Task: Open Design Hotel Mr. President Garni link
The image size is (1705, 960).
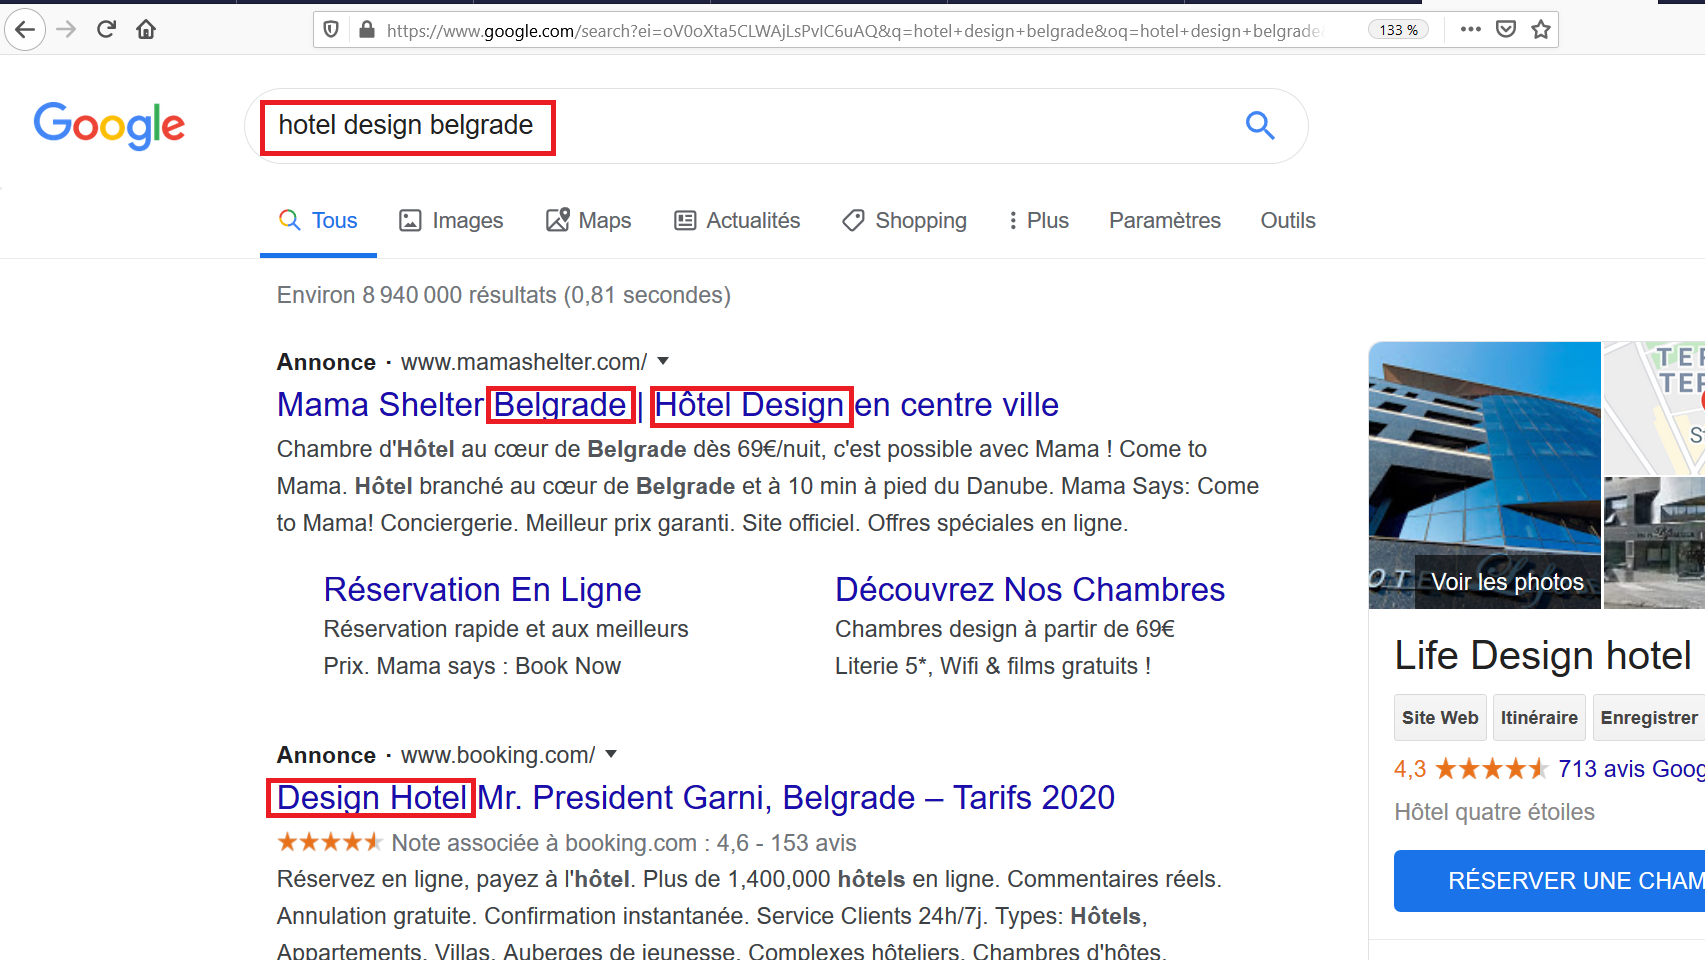Action: click(x=696, y=798)
